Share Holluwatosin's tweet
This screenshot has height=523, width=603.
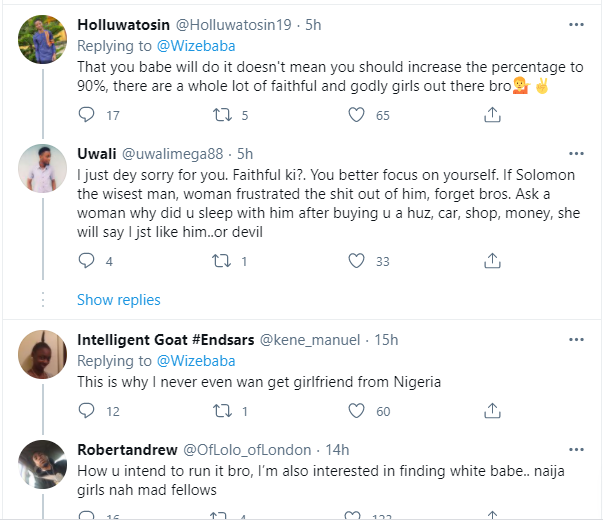point(491,115)
